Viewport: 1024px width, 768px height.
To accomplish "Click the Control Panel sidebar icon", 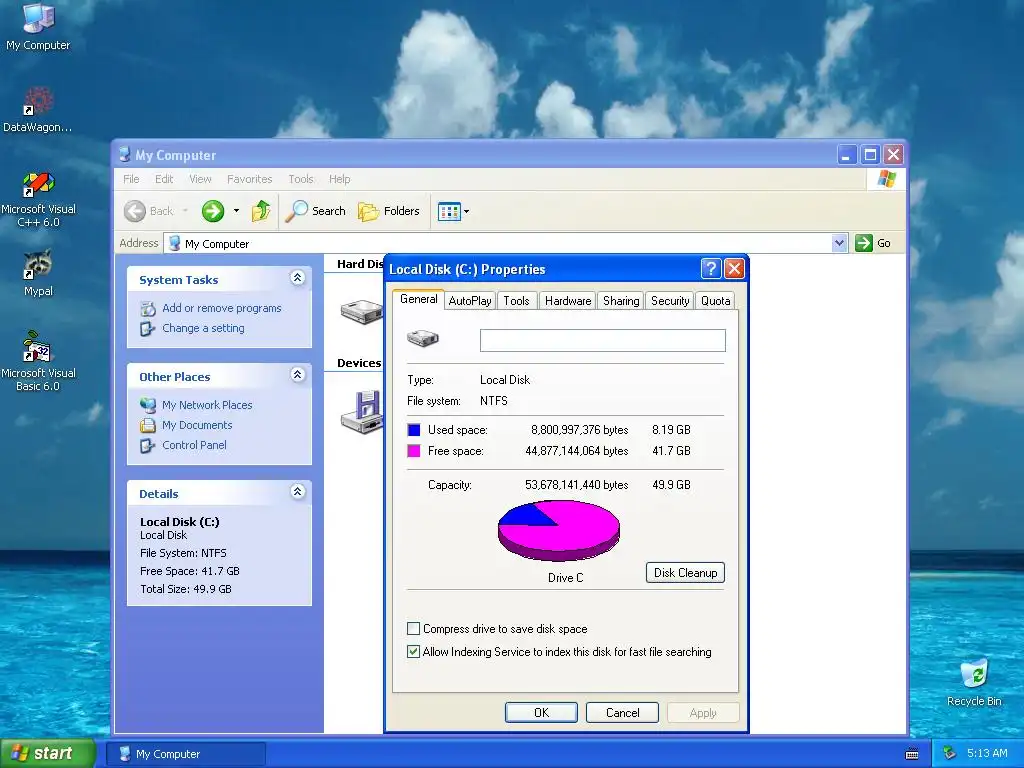I will pyautogui.click(x=148, y=445).
